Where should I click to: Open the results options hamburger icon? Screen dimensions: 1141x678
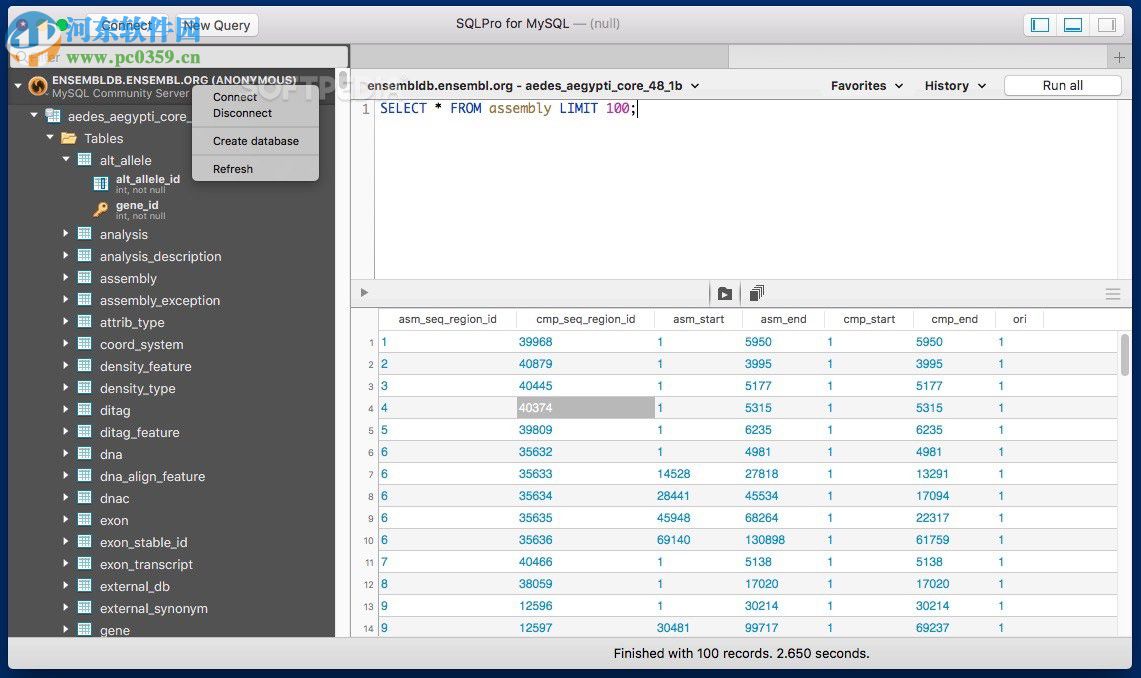click(x=1112, y=293)
